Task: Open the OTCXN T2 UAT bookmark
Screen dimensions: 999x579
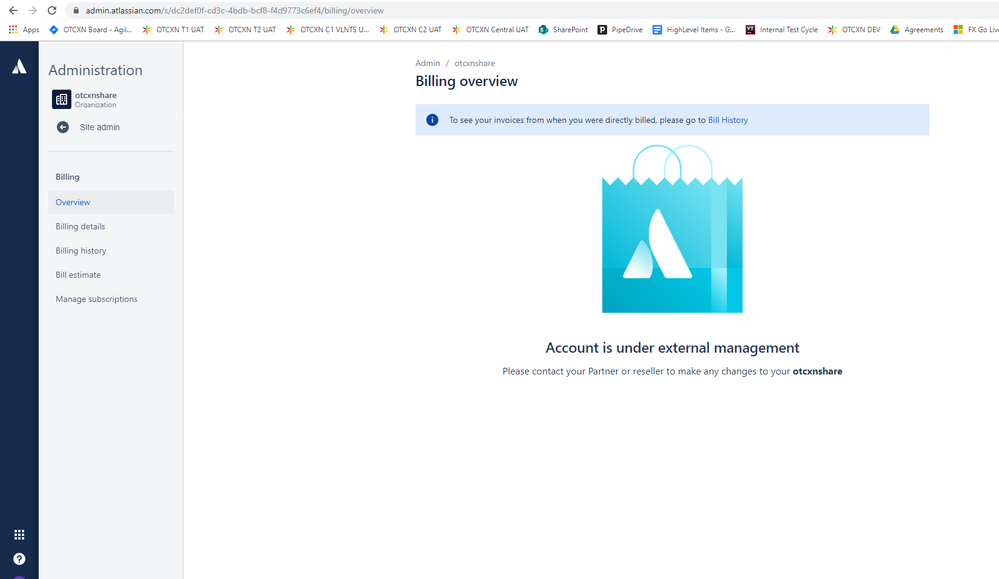Action: (245, 29)
